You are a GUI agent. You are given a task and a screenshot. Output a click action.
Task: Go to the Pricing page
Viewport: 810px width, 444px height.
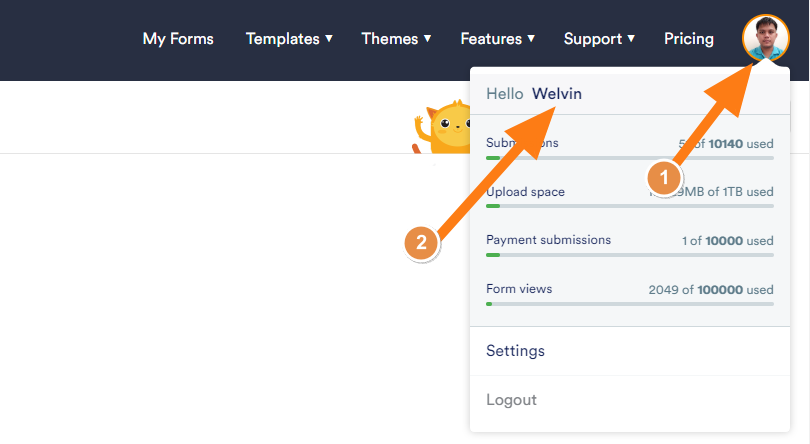tap(689, 39)
